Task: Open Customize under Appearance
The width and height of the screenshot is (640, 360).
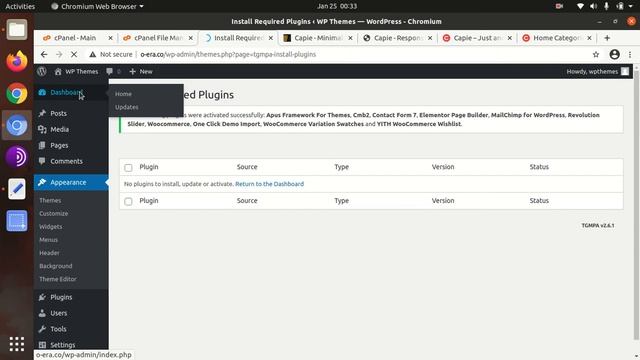Action: [53, 213]
